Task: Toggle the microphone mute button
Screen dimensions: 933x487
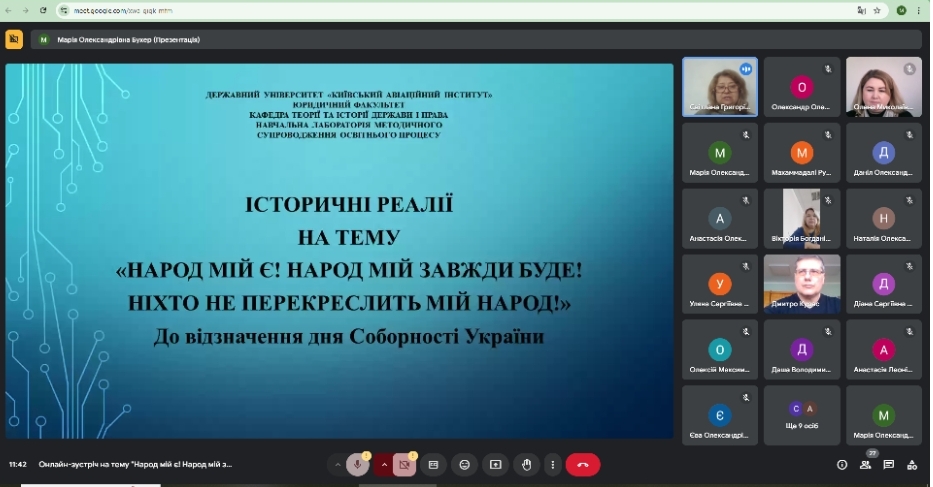Action: tap(357, 465)
